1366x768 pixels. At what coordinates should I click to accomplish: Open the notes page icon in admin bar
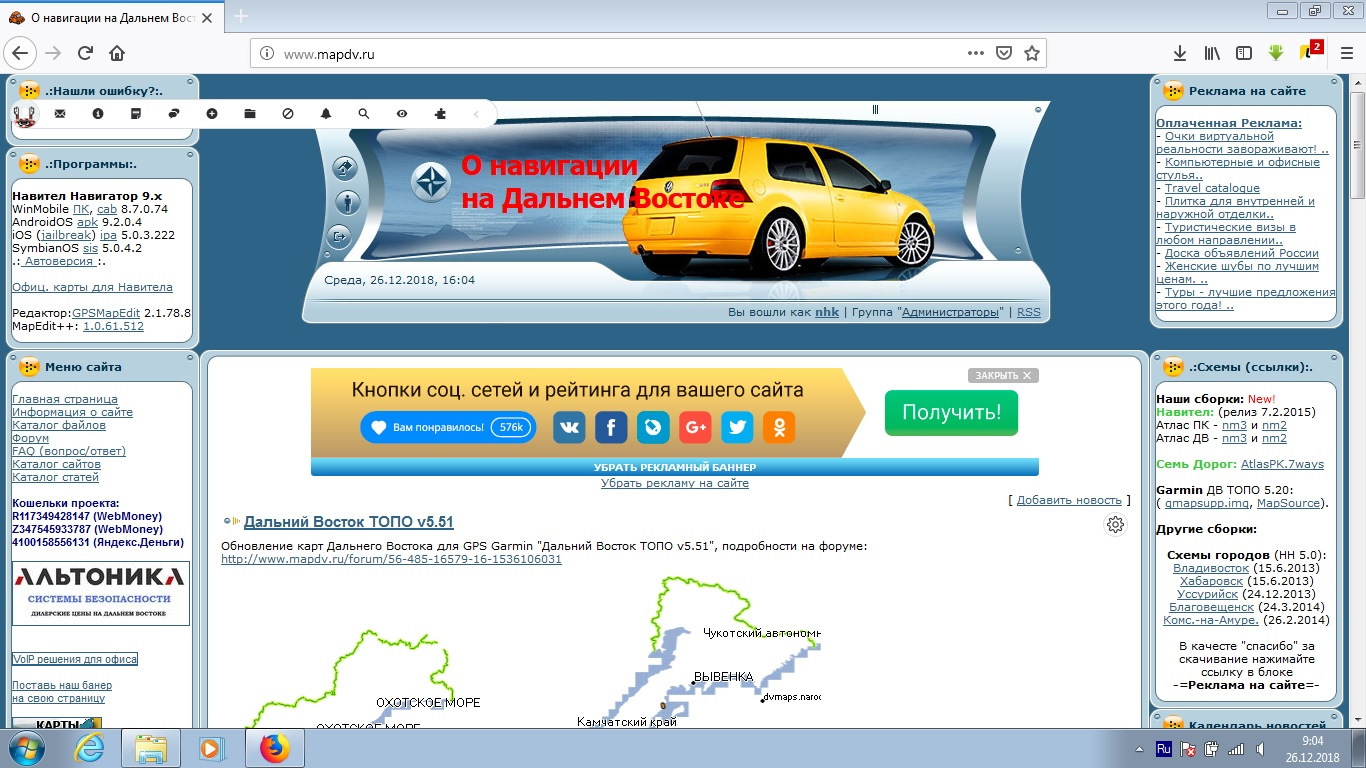(136, 114)
